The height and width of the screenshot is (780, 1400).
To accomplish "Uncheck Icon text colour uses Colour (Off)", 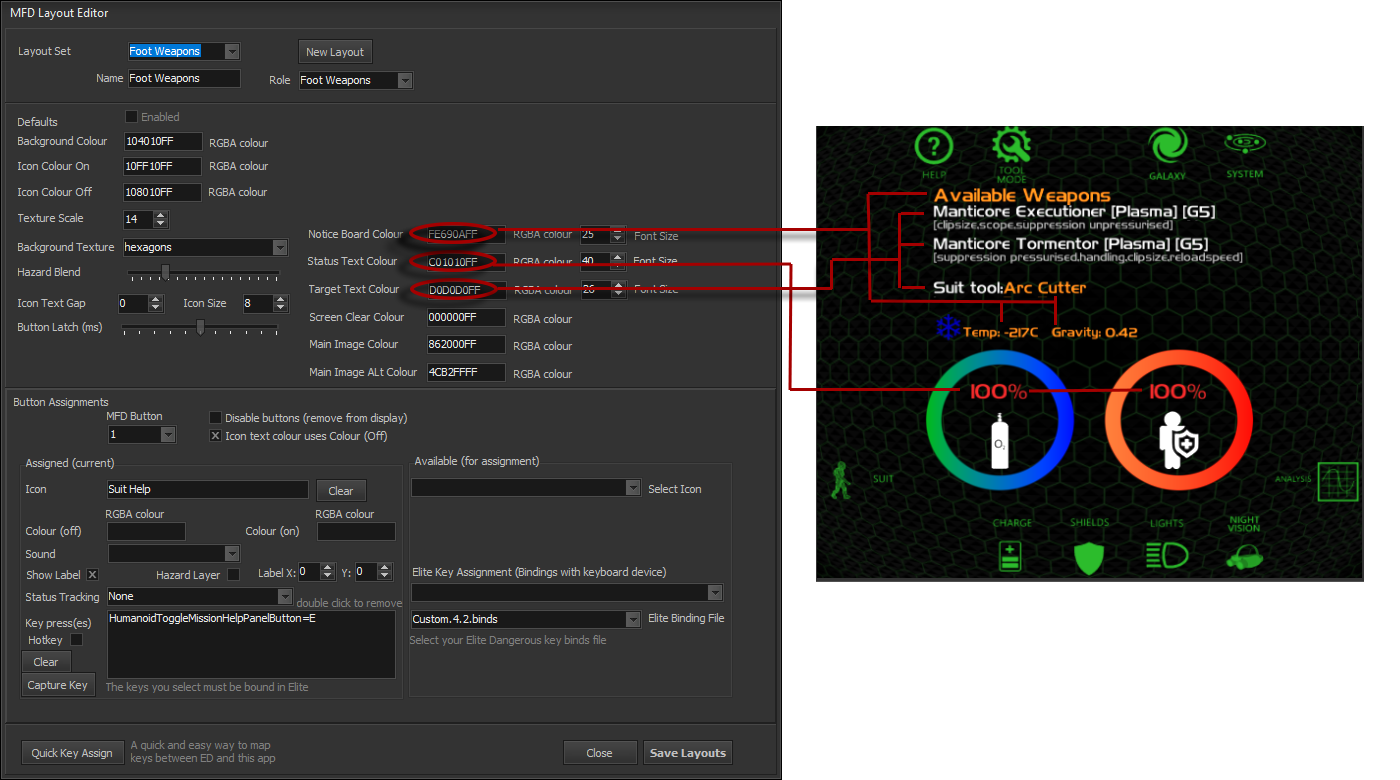I will [x=215, y=436].
